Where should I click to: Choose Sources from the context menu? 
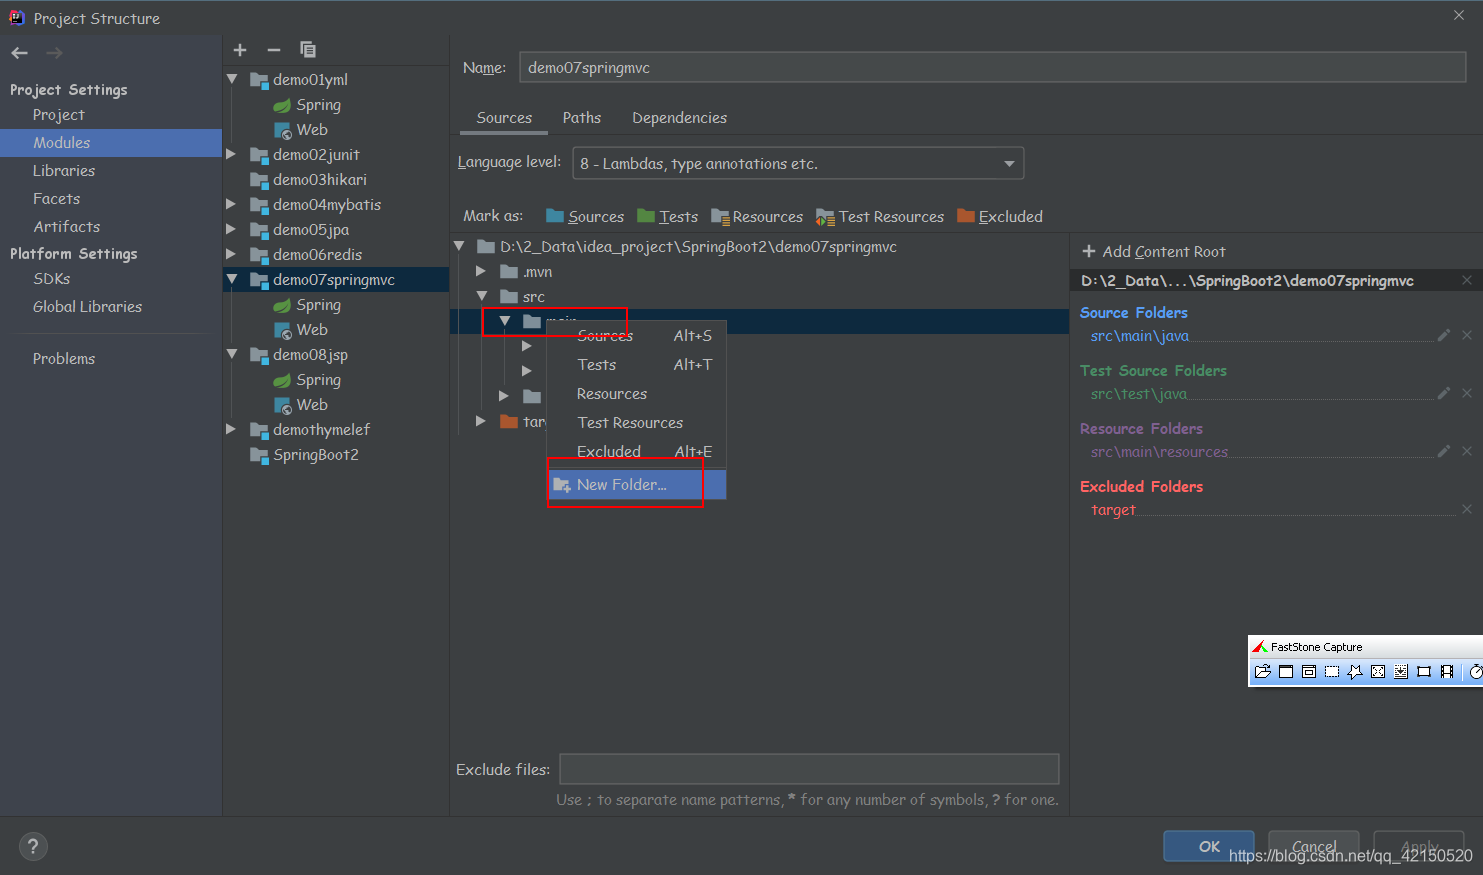point(636,336)
